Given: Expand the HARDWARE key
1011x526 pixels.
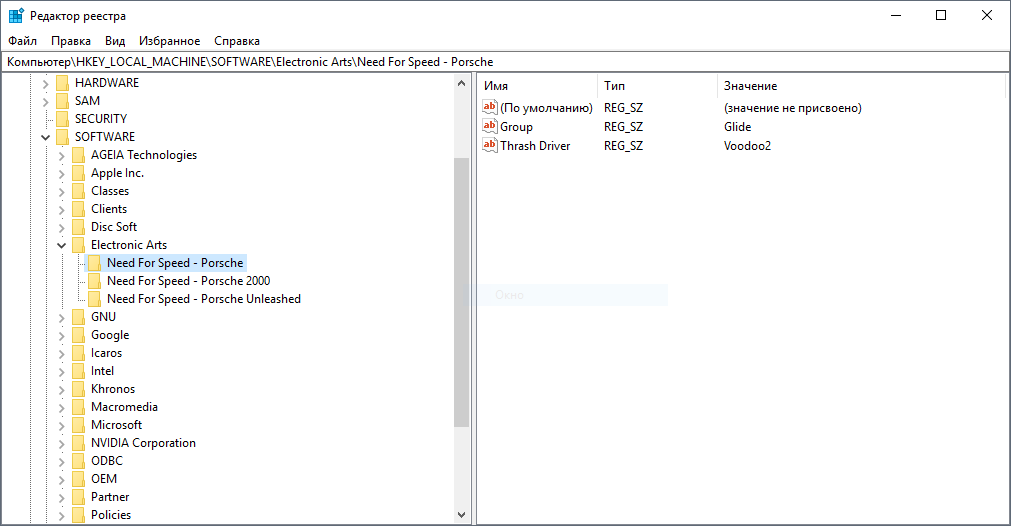Looking at the screenshot, I should click(x=45, y=83).
